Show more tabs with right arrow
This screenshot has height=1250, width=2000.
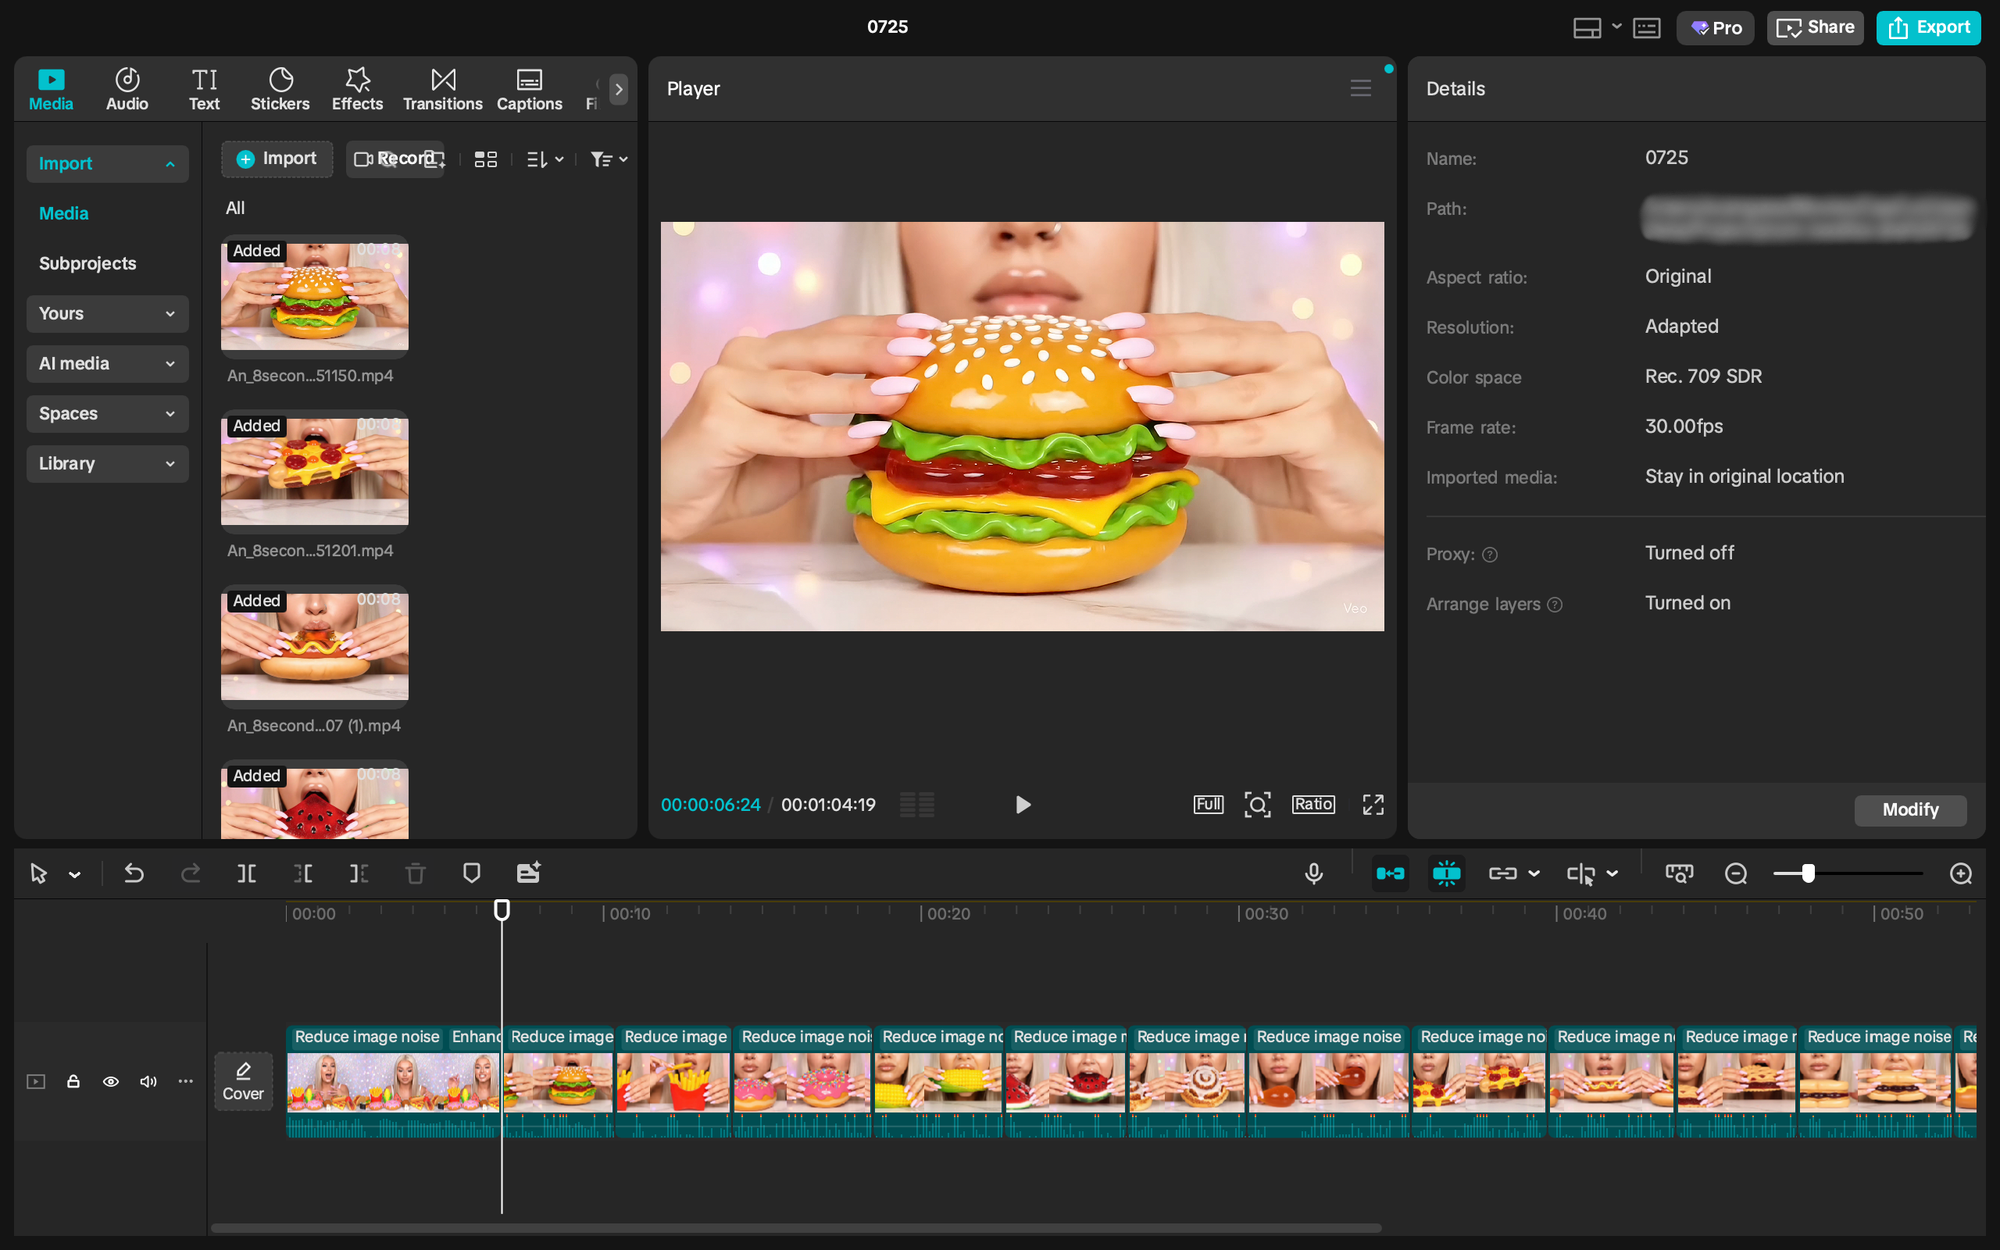[x=619, y=89]
